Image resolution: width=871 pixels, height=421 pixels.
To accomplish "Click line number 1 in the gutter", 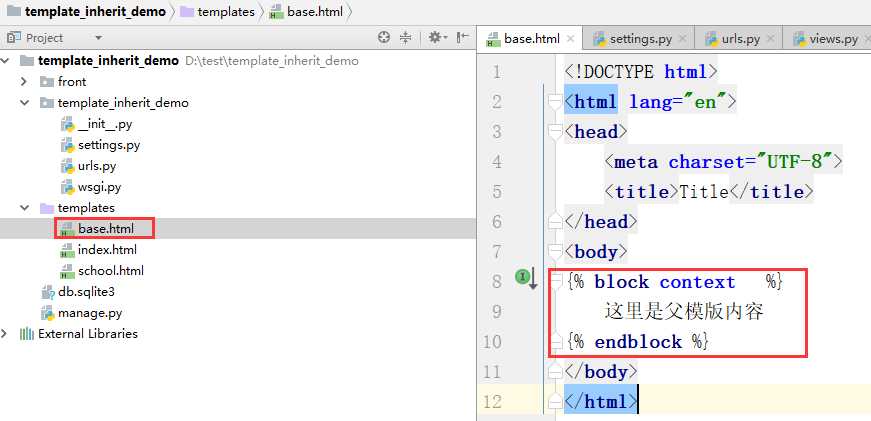I will pos(496,72).
